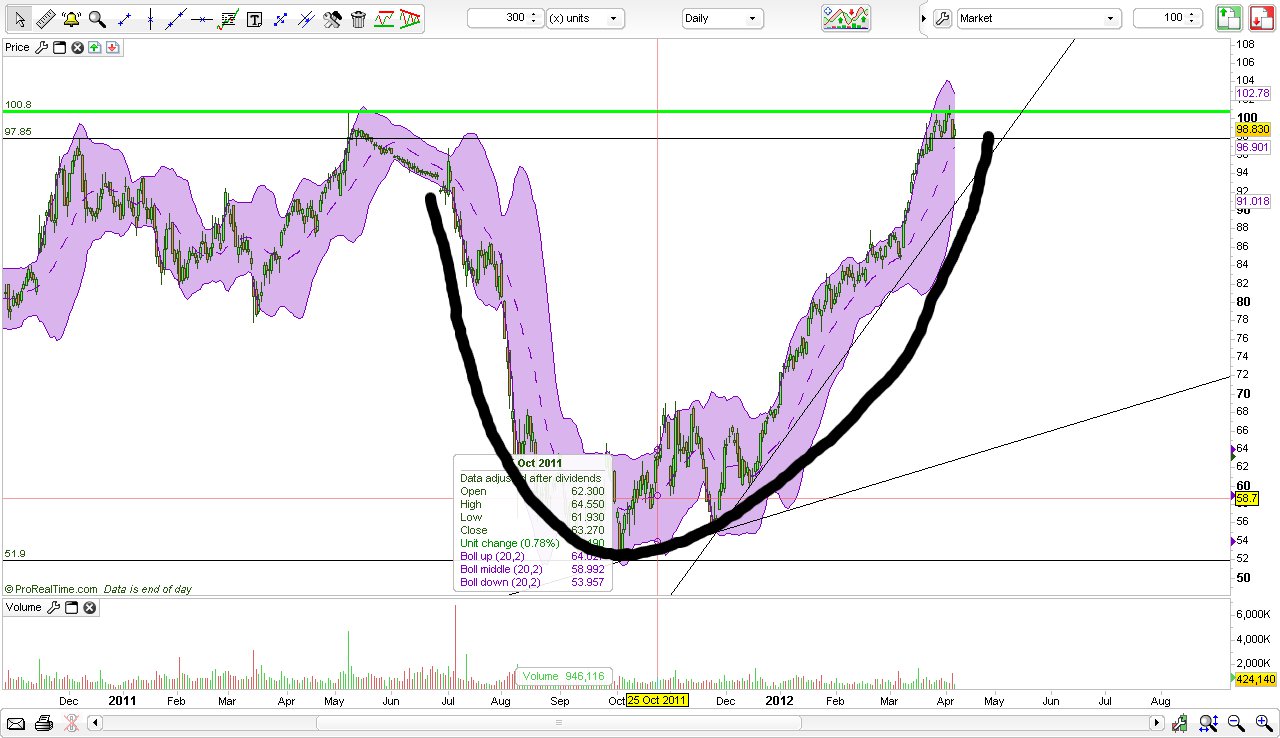
Task: Select the cursor/pointer tool
Action: (19, 18)
